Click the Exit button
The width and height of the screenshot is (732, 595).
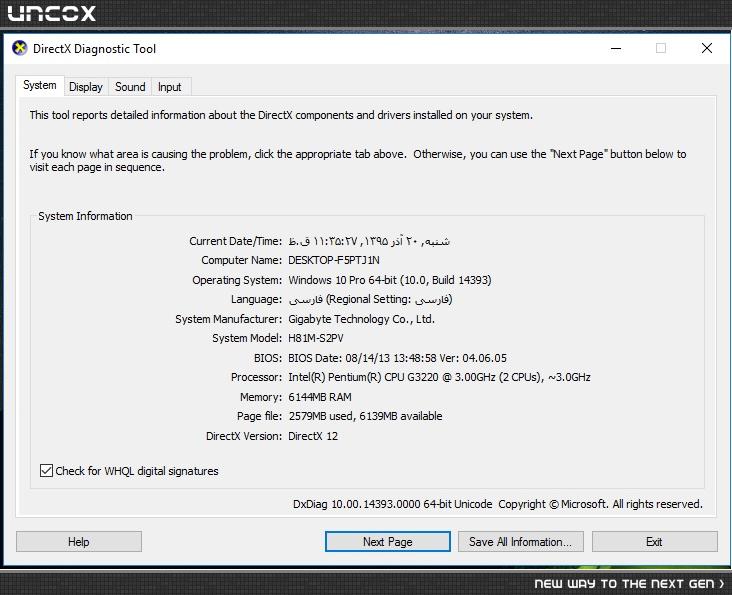pos(654,541)
